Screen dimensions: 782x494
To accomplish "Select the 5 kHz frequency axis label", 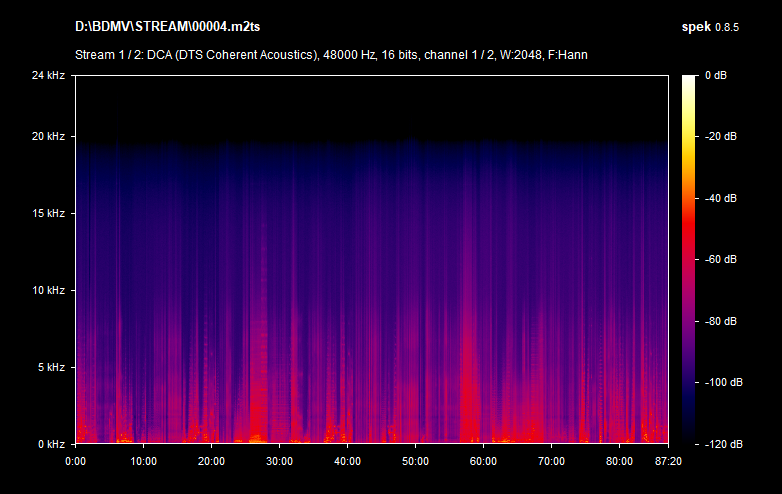I will 52,367.
